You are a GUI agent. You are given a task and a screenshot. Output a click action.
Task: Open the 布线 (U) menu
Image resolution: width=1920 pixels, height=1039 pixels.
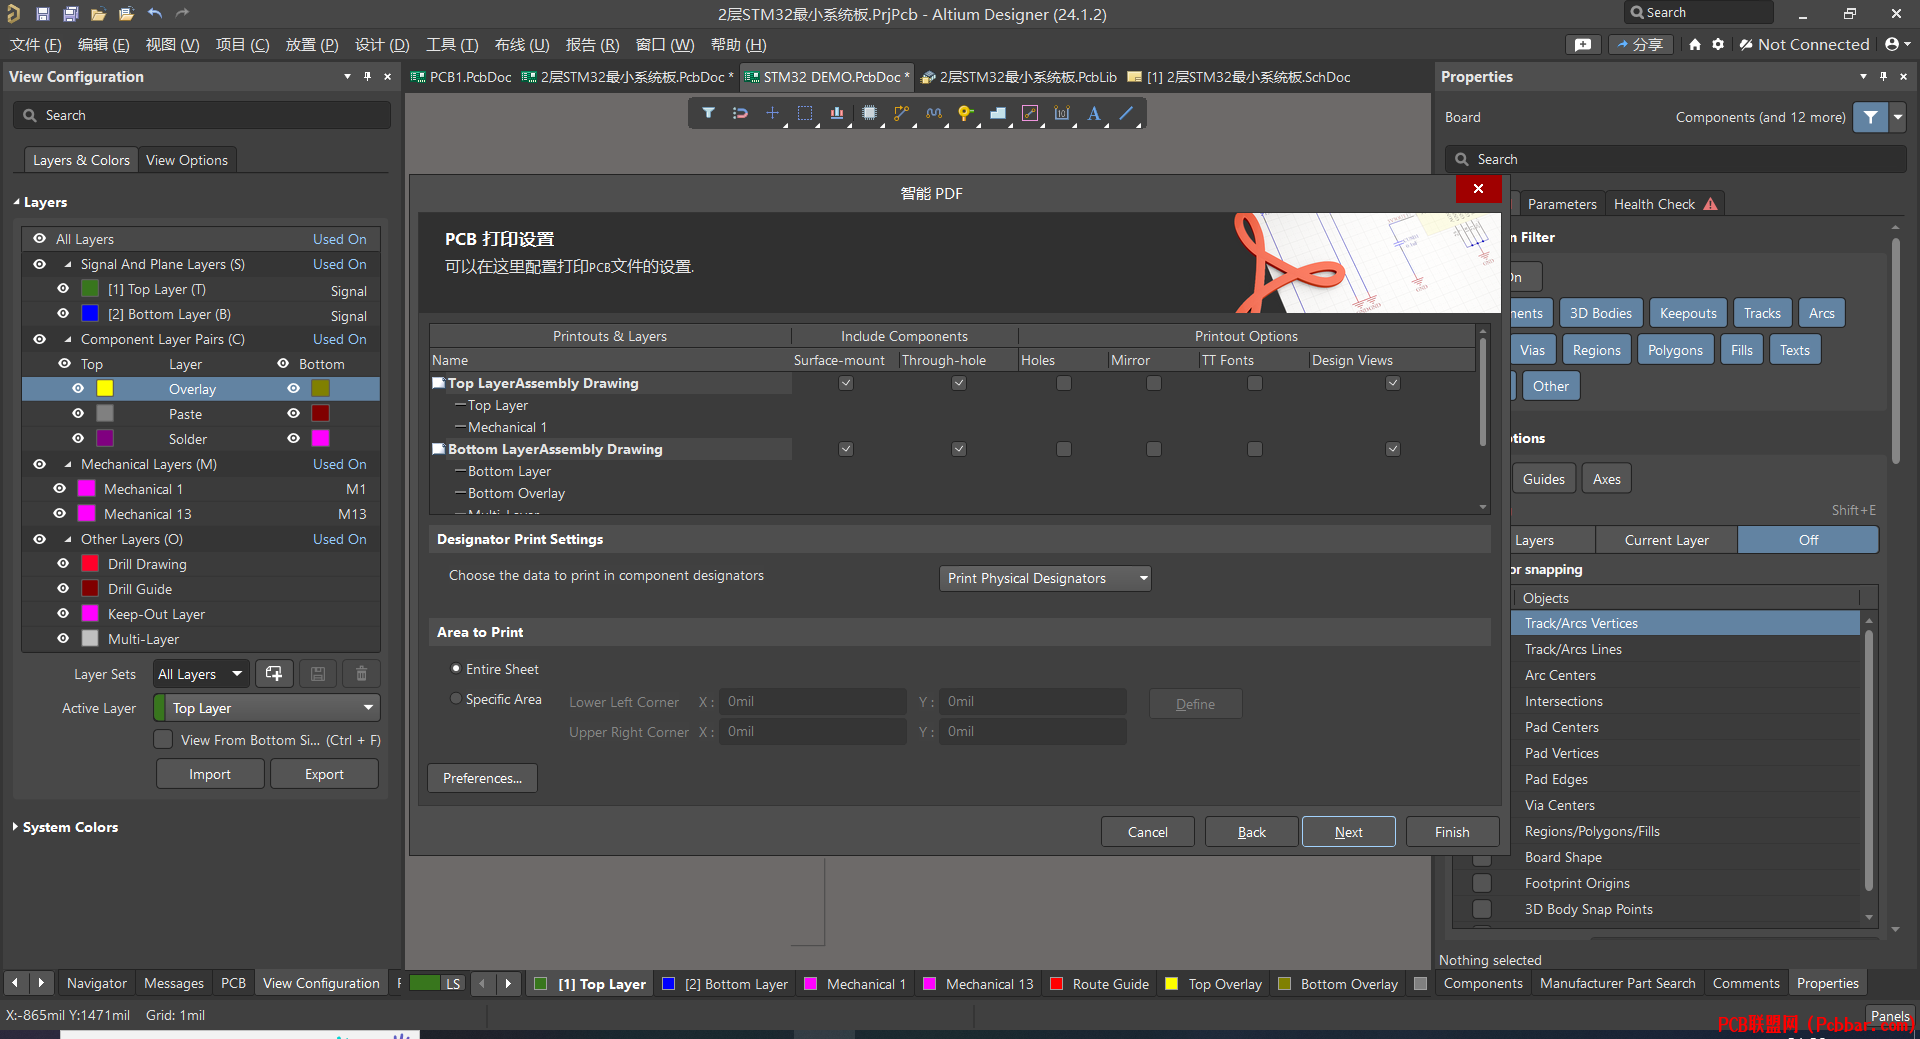[x=522, y=45]
